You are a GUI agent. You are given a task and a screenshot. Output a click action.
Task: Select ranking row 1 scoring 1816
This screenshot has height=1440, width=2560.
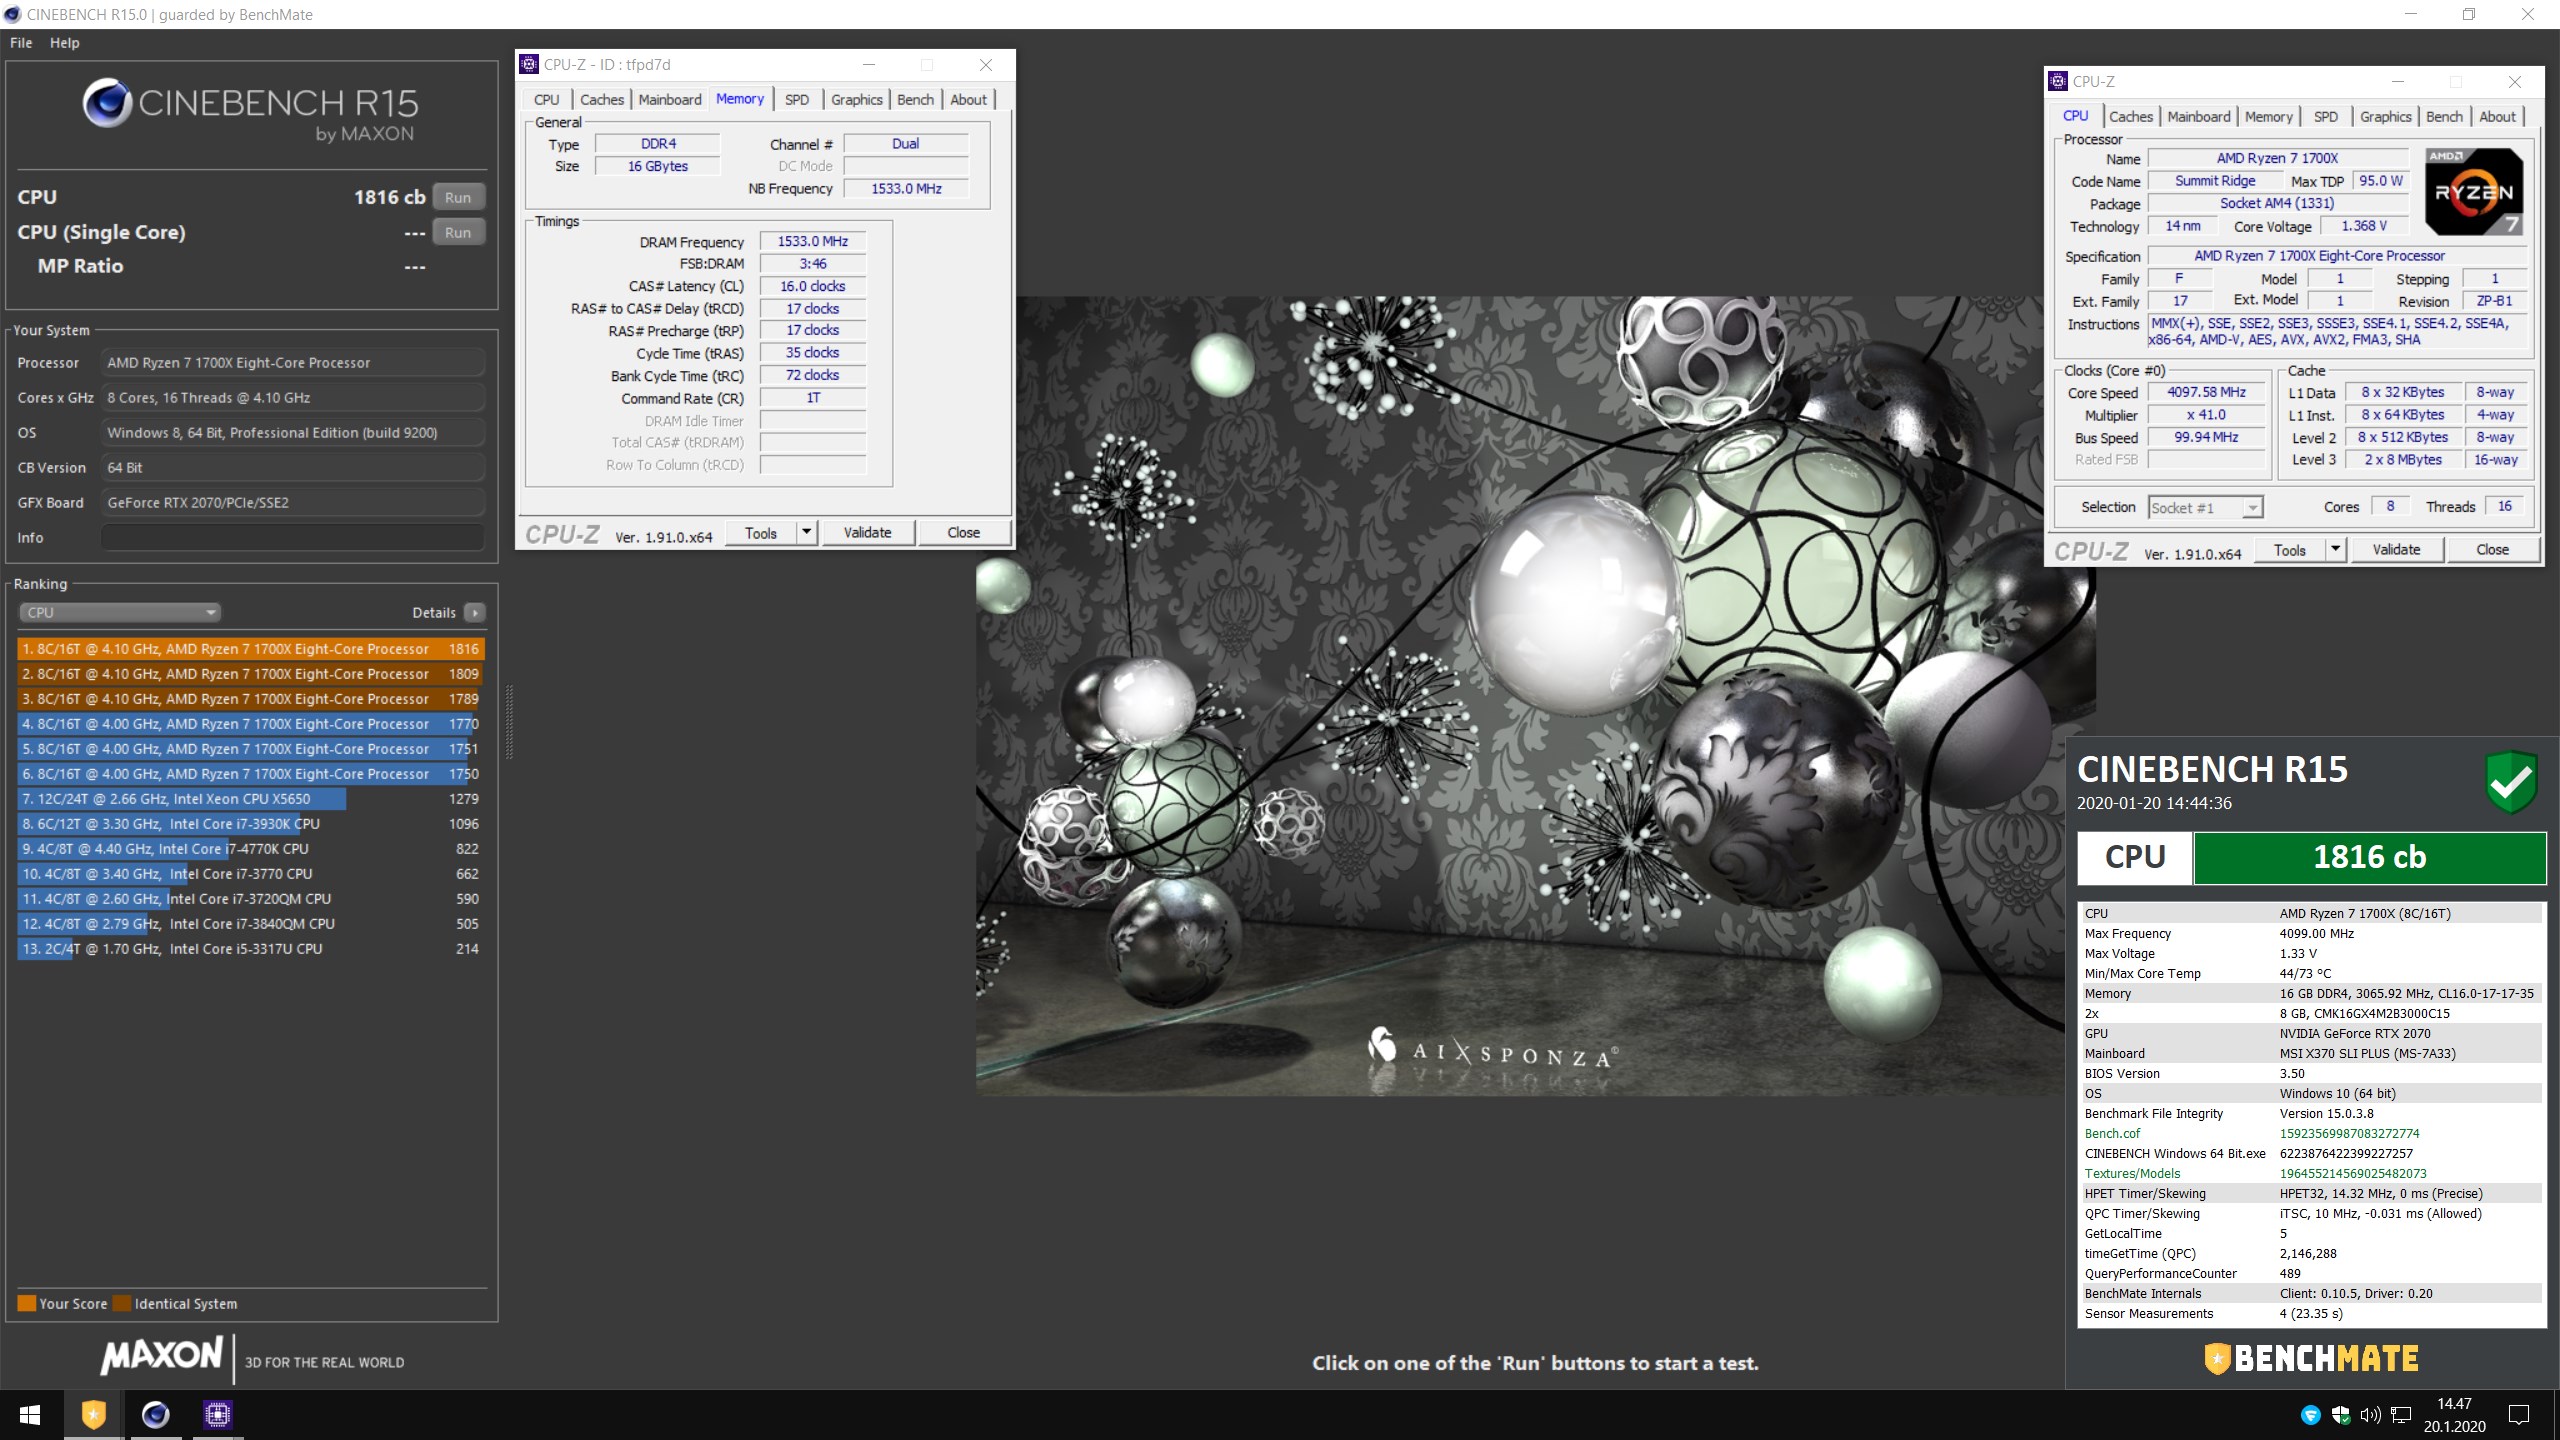[x=251, y=649]
